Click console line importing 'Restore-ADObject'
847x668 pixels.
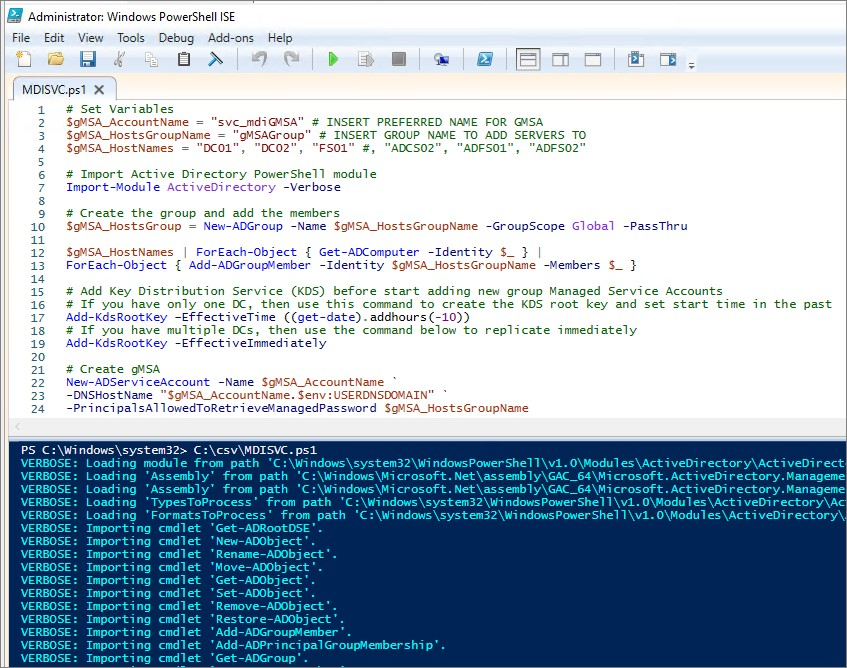point(183,618)
